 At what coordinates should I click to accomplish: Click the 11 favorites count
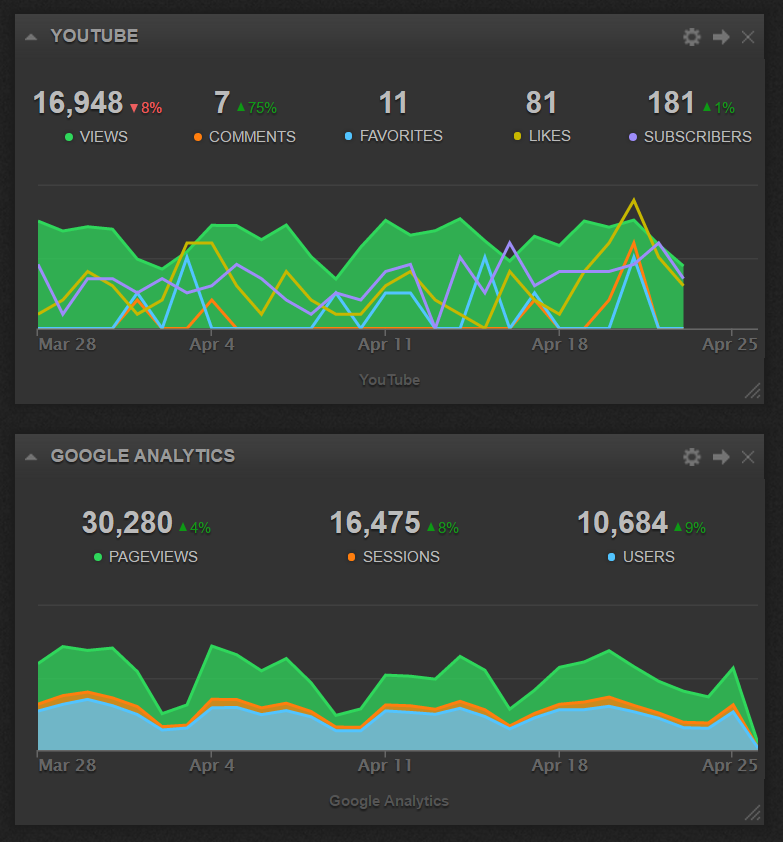pos(393,103)
